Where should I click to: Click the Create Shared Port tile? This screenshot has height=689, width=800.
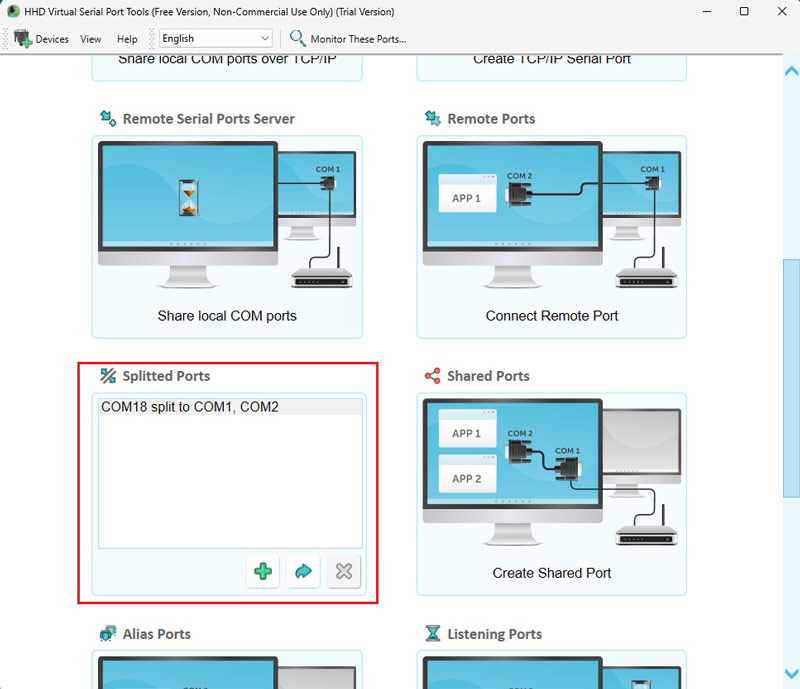tap(551, 490)
